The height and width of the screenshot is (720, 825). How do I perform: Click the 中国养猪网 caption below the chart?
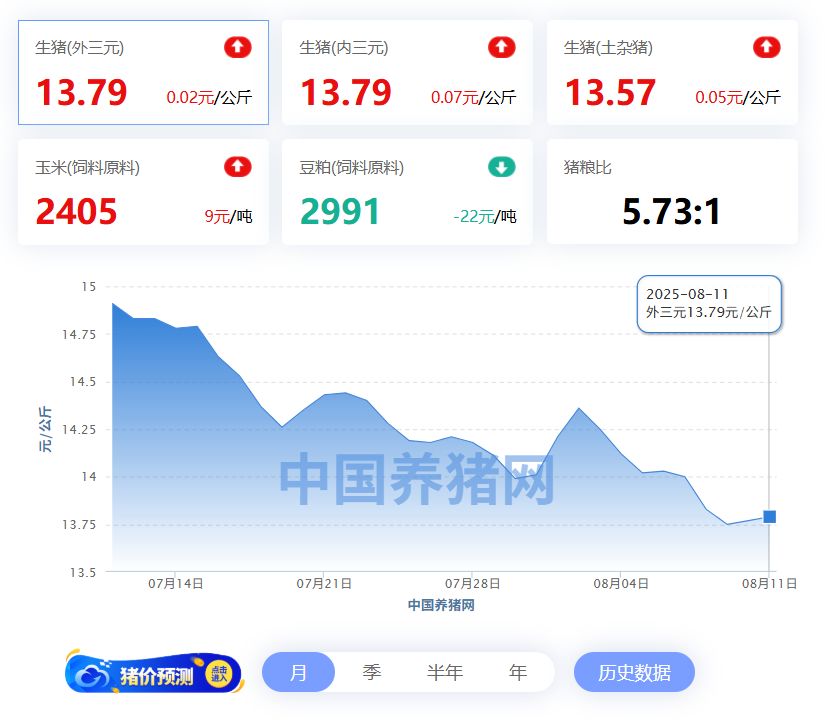441,605
